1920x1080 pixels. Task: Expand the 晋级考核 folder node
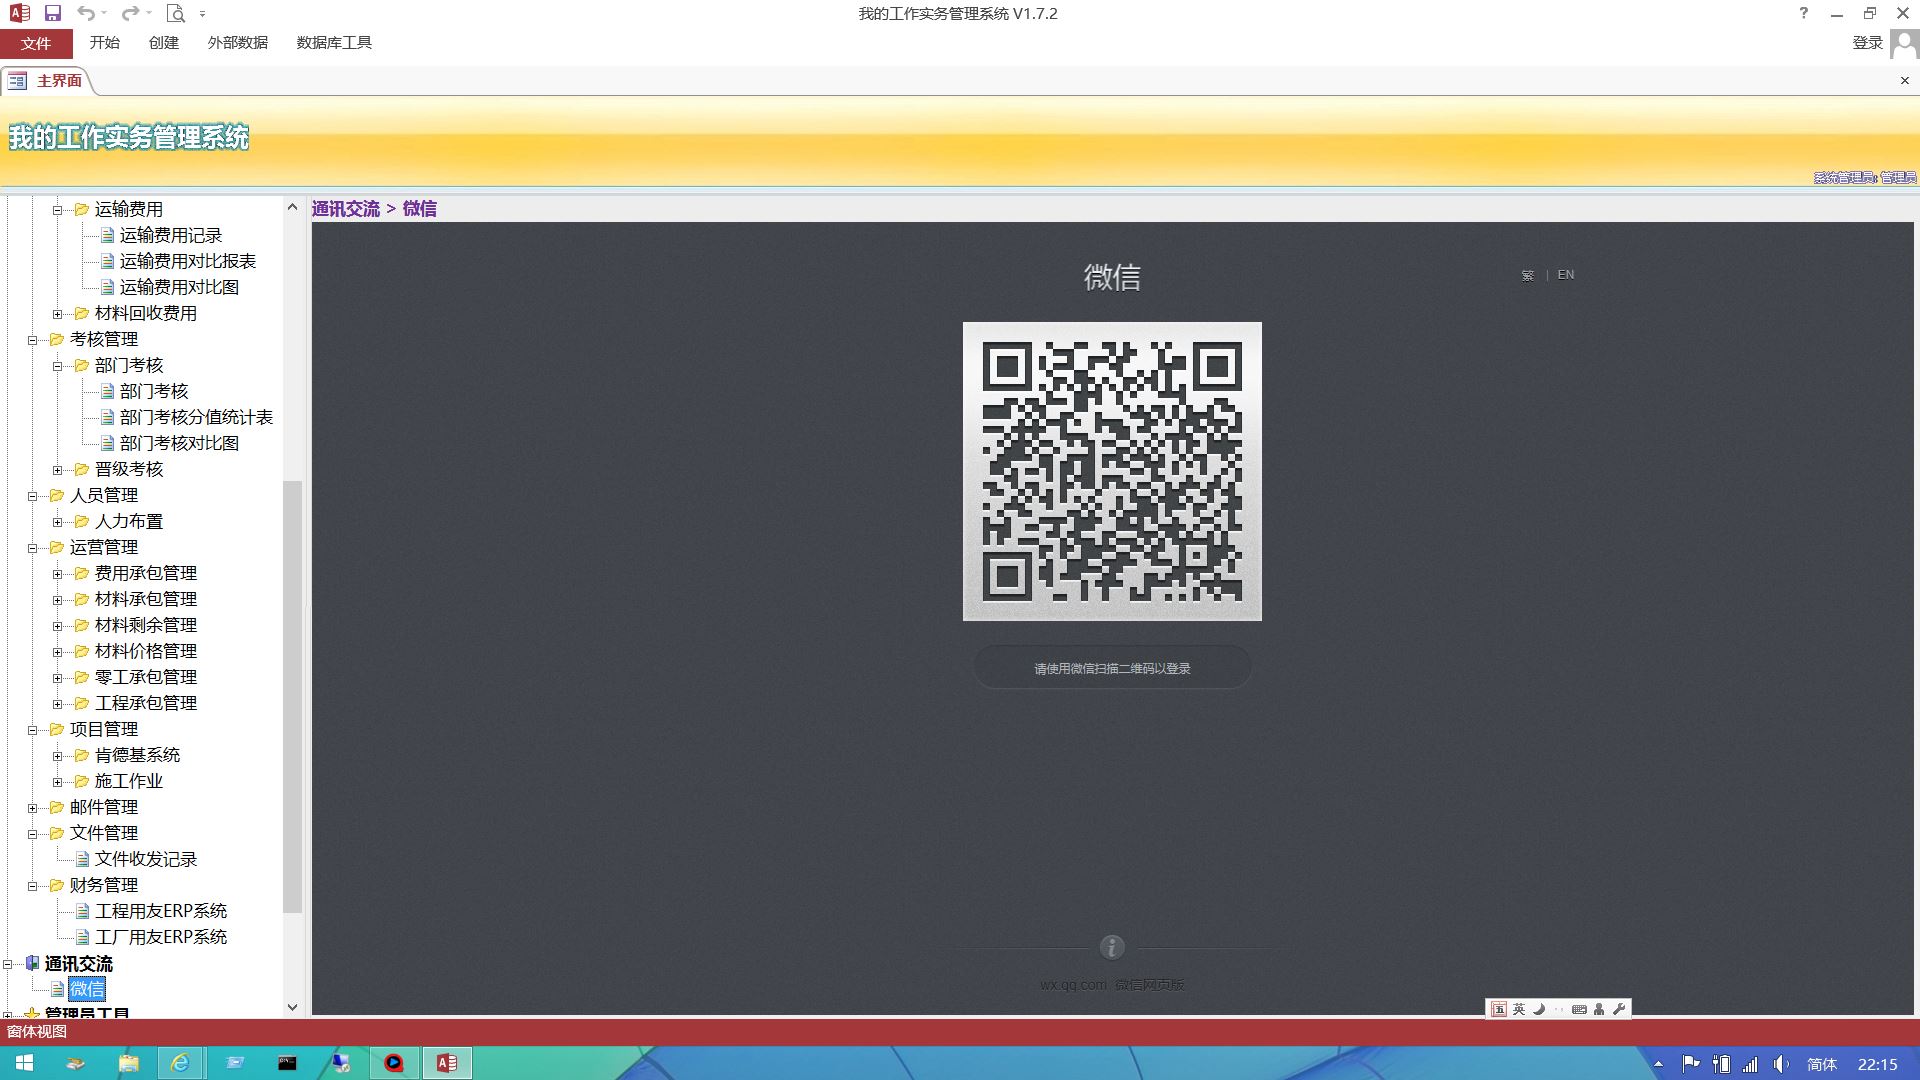[x=58, y=470]
